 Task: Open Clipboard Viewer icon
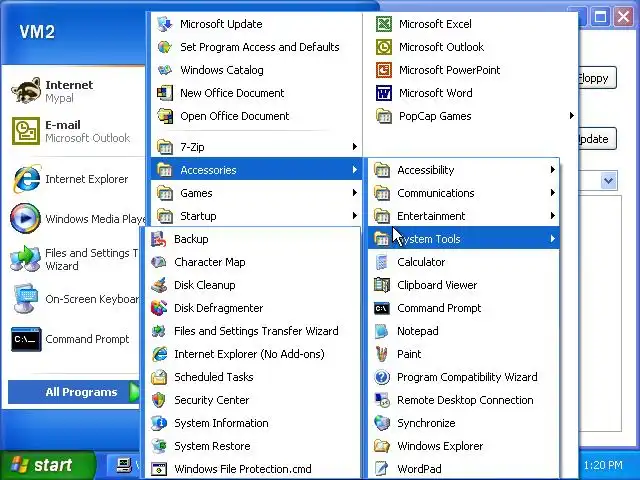[x=382, y=285]
